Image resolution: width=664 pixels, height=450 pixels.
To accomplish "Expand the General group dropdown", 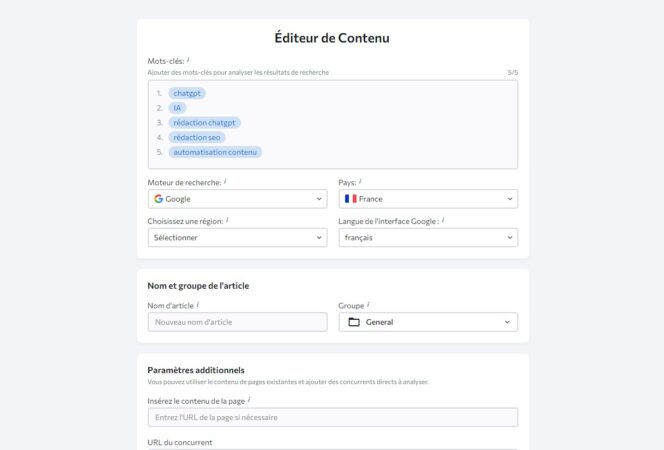I will [x=428, y=322].
